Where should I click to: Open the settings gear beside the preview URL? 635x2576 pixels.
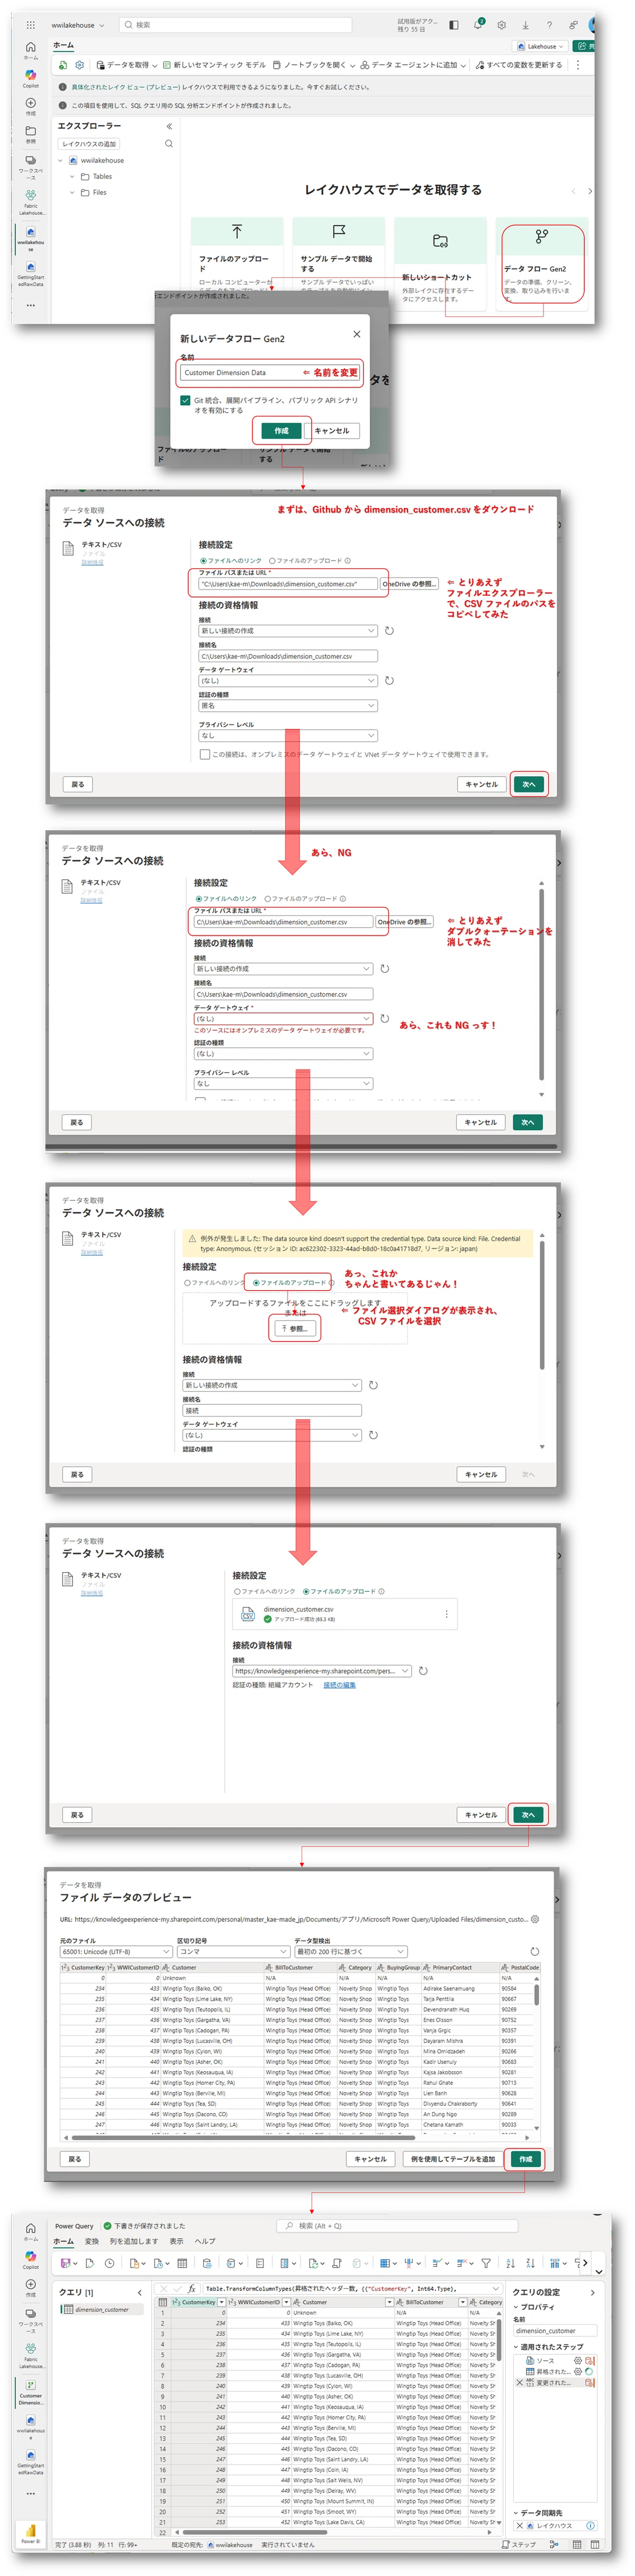coord(535,1919)
